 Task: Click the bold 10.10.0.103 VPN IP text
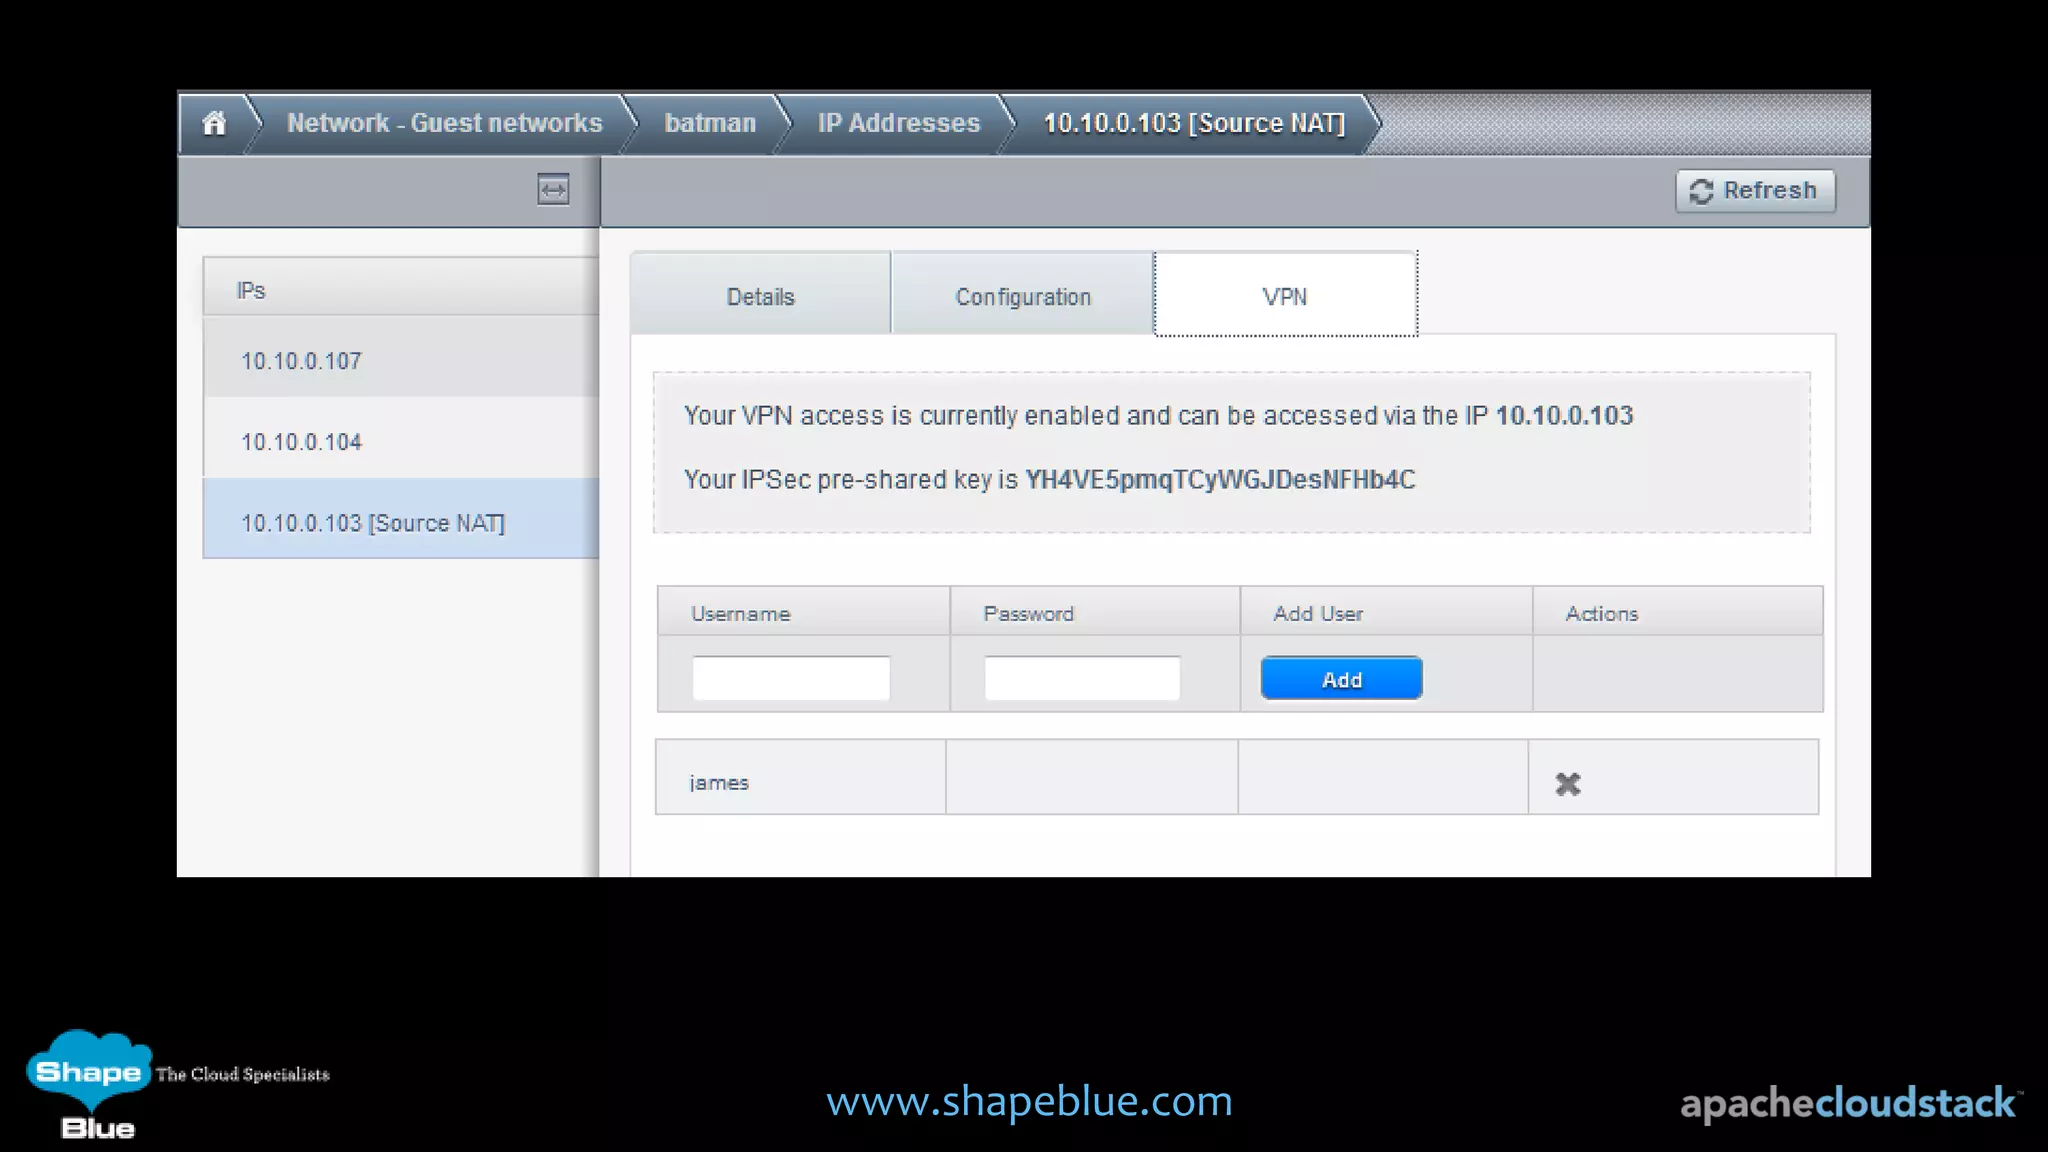pos(1564,415)
